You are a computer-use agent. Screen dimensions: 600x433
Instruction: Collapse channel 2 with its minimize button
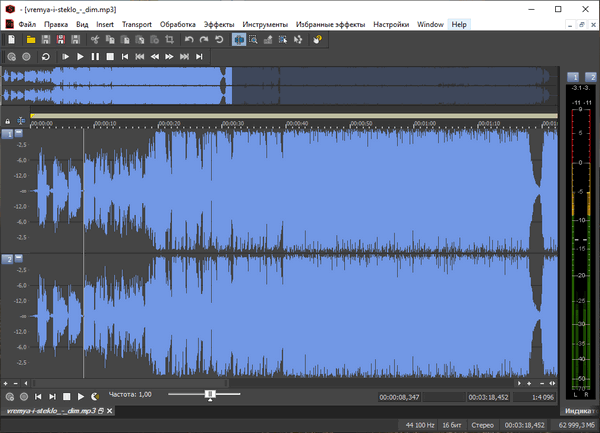click(x=18, y=259)
